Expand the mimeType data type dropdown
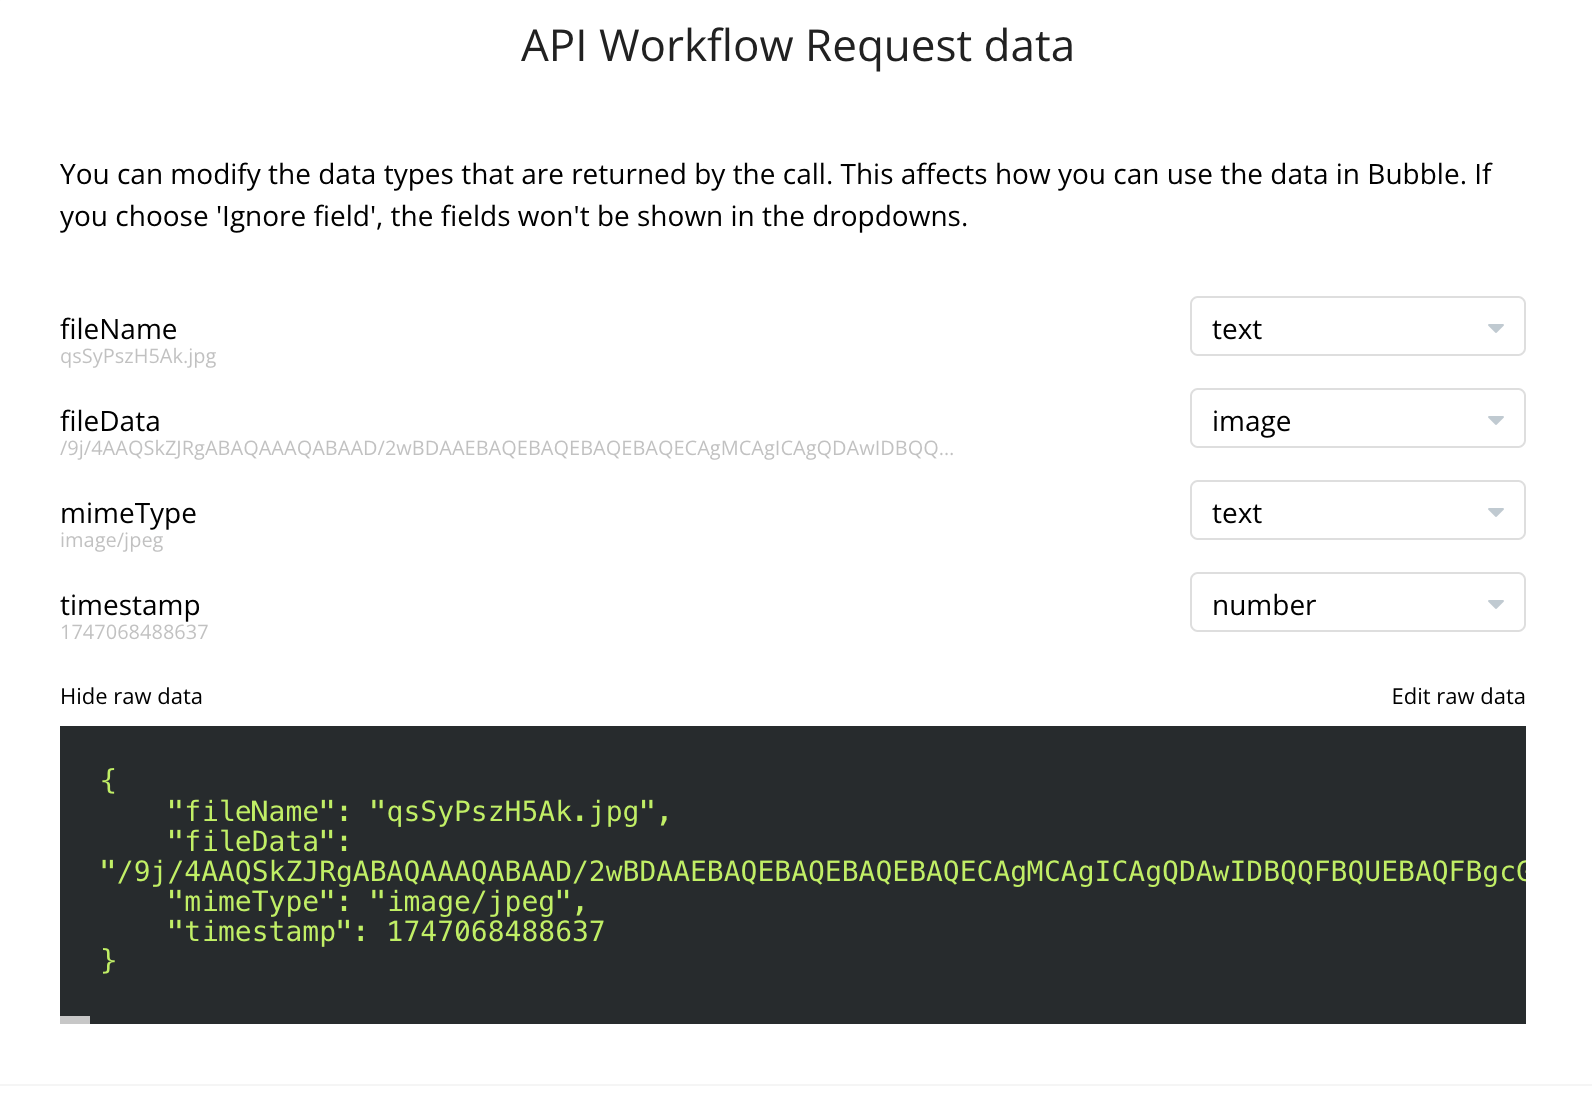 pyautogui.click(x=1357, y=511)
